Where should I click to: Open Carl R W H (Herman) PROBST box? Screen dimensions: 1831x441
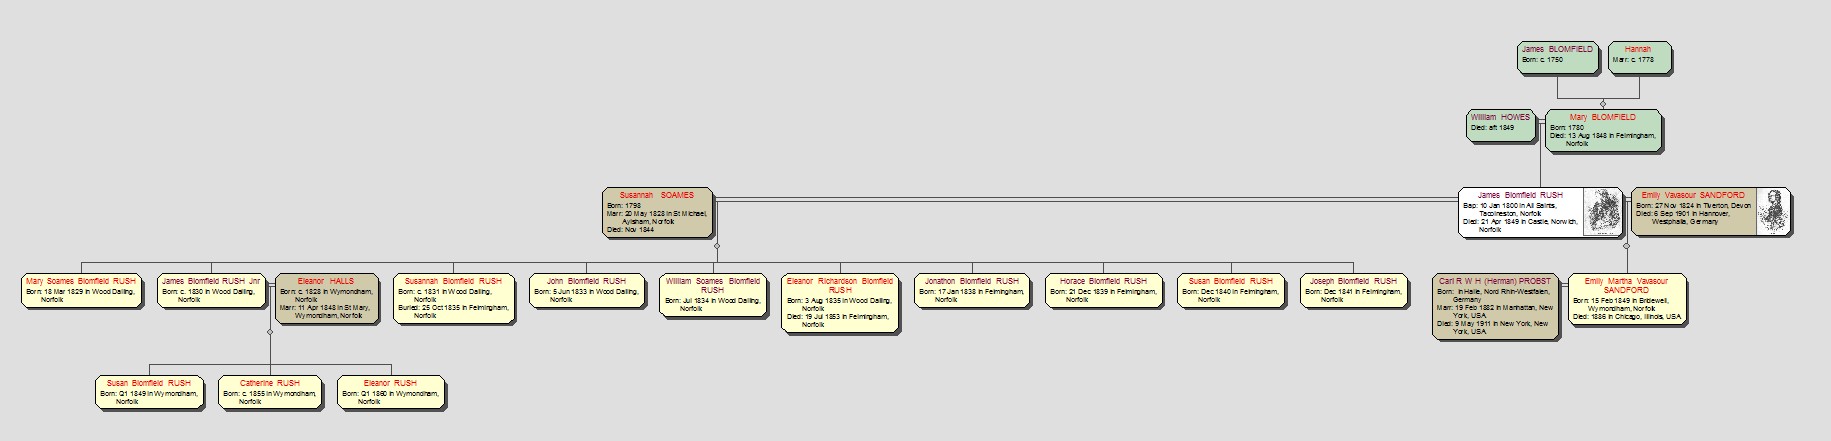1494,307
